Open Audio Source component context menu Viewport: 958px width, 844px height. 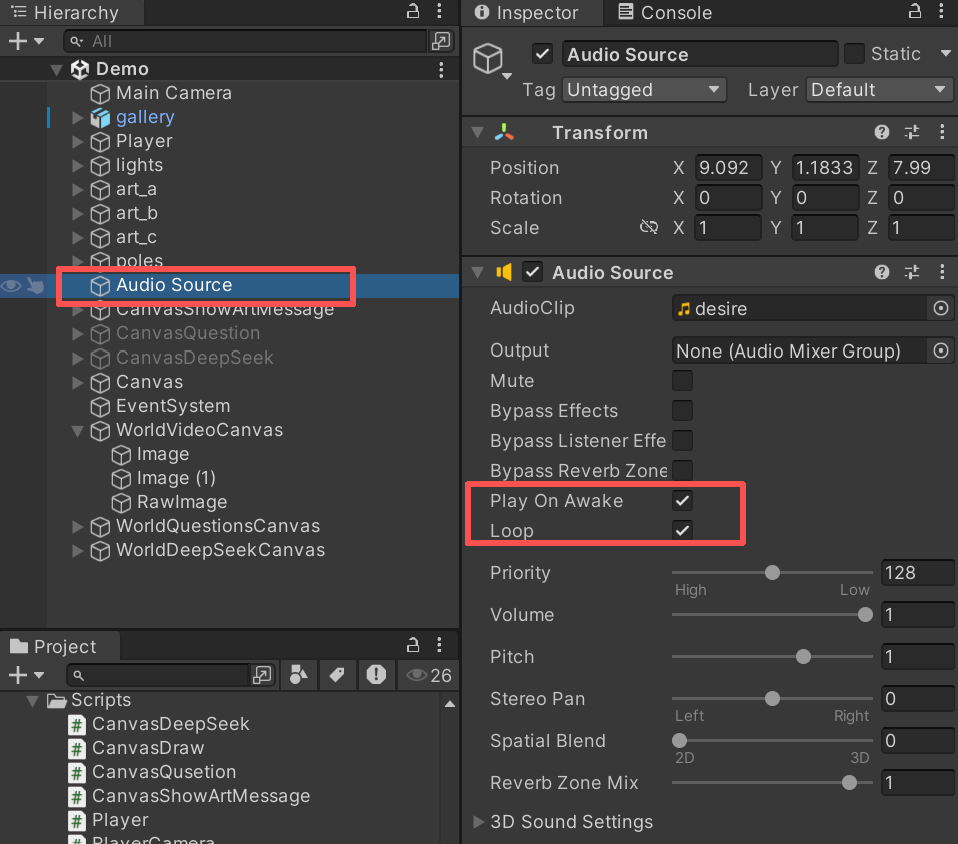pos(942,272)
